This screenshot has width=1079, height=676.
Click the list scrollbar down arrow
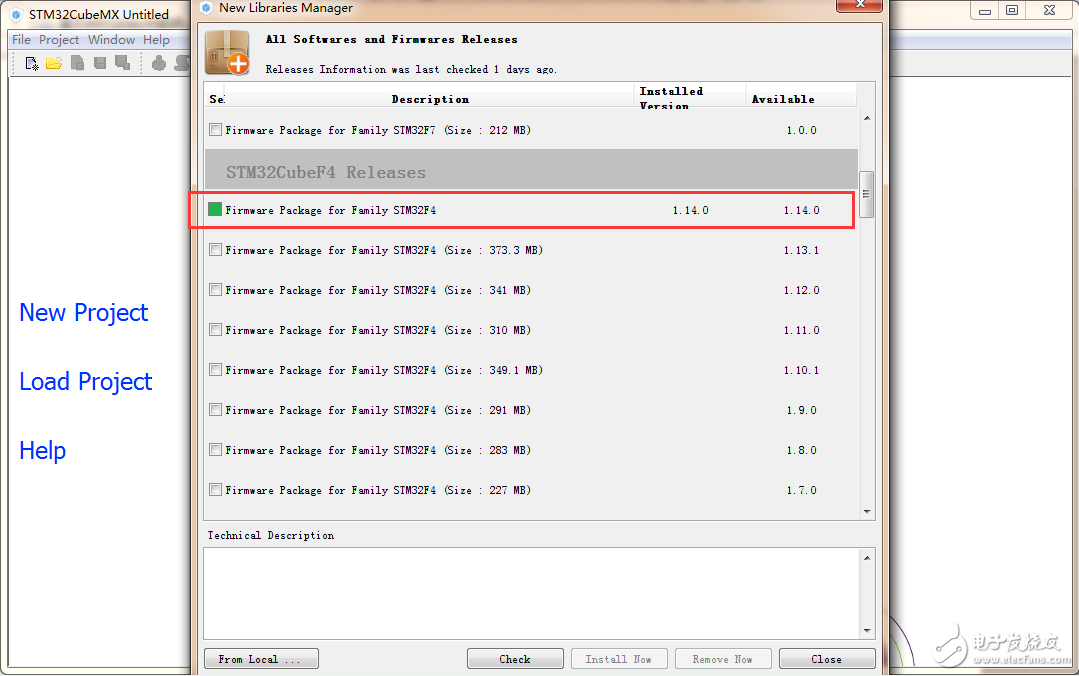click(867, 511)
